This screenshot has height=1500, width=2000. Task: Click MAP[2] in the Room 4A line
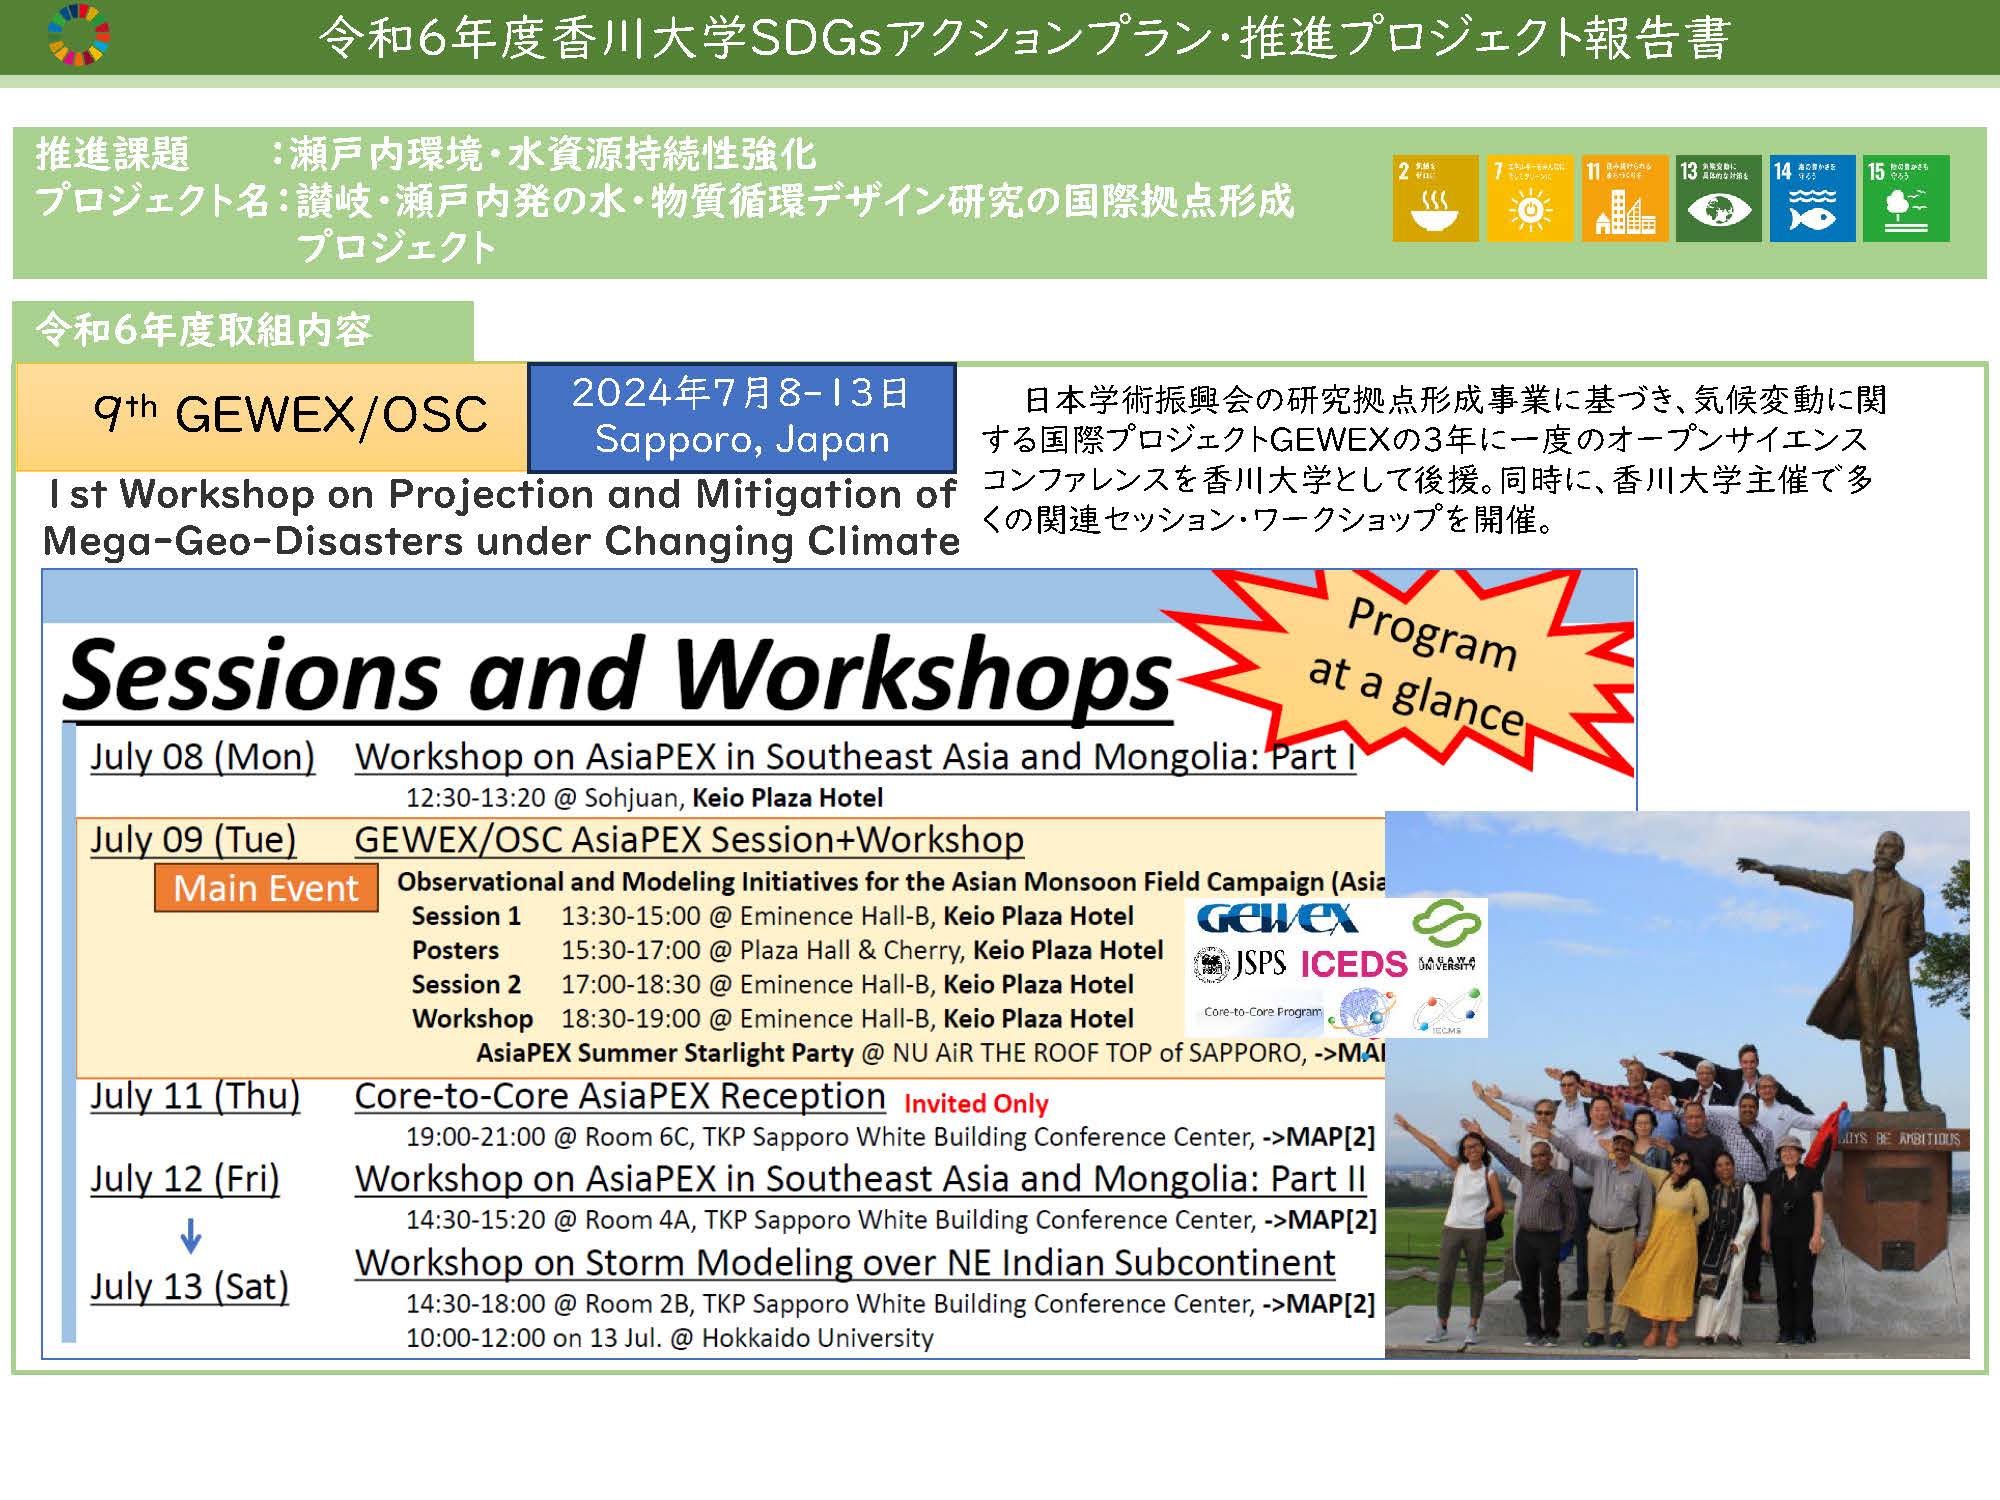(1320, 1221)
